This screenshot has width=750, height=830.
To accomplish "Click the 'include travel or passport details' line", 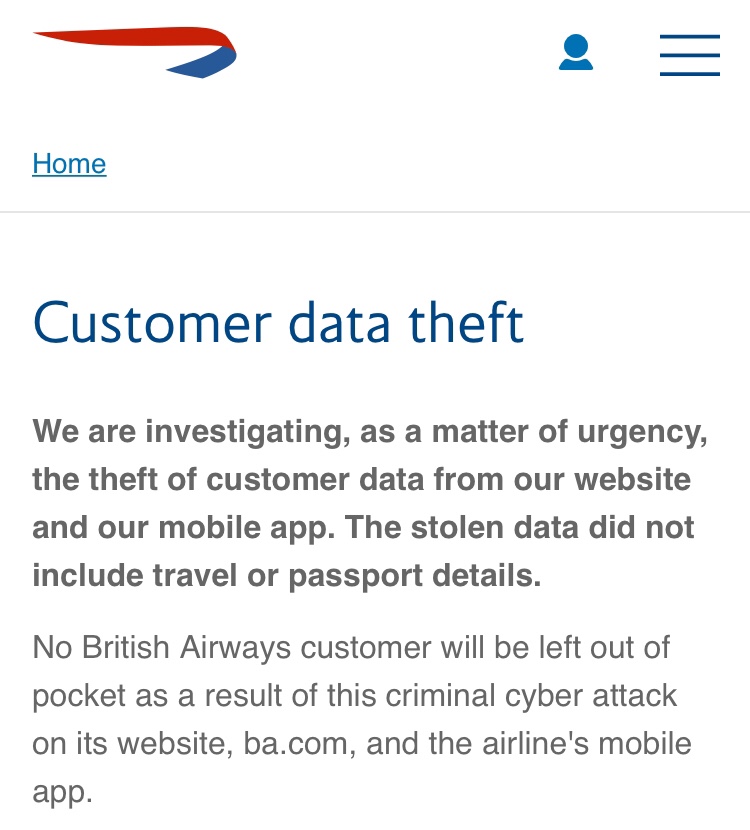I will 287,576.
